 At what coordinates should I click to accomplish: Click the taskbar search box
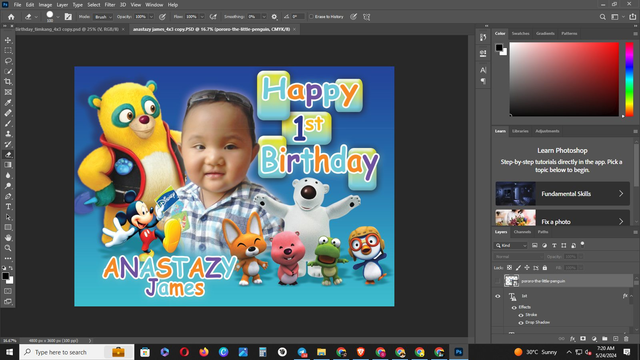[77, 352]
